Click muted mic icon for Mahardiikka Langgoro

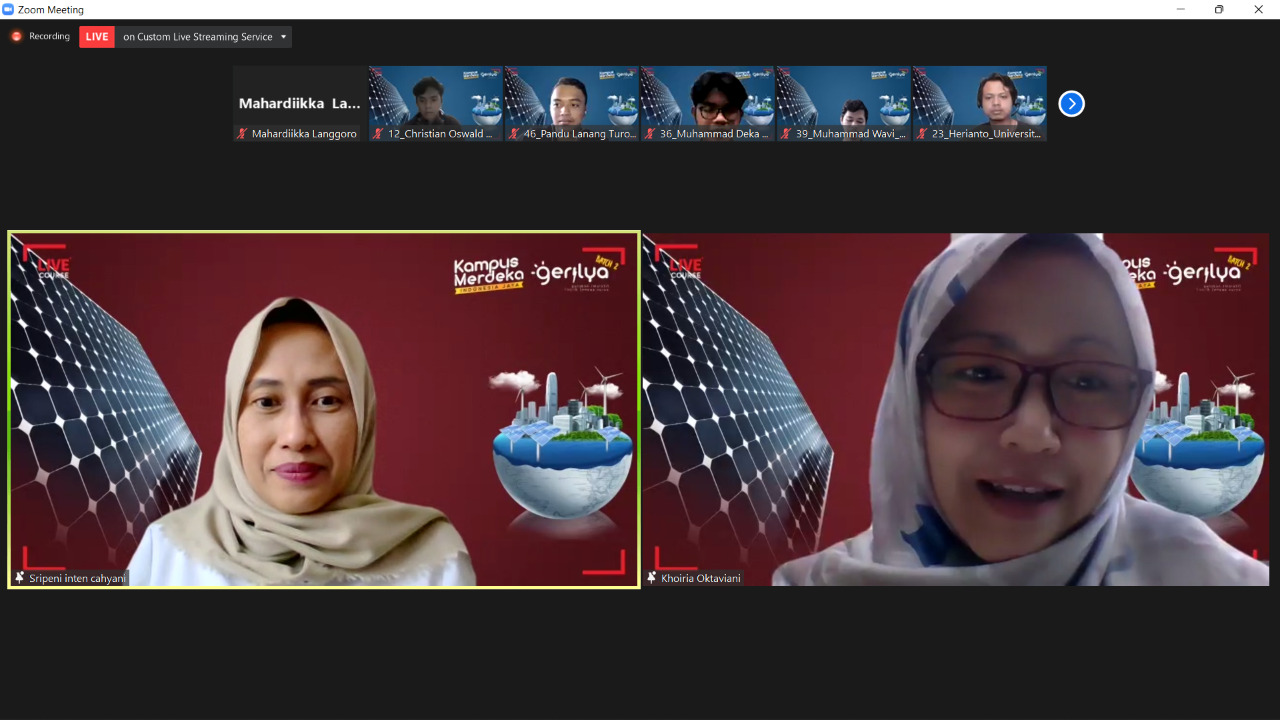[x=242, y=134]
